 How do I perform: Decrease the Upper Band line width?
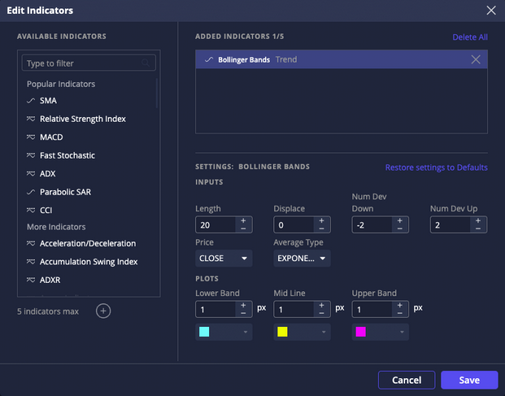(x=400, y=313)
